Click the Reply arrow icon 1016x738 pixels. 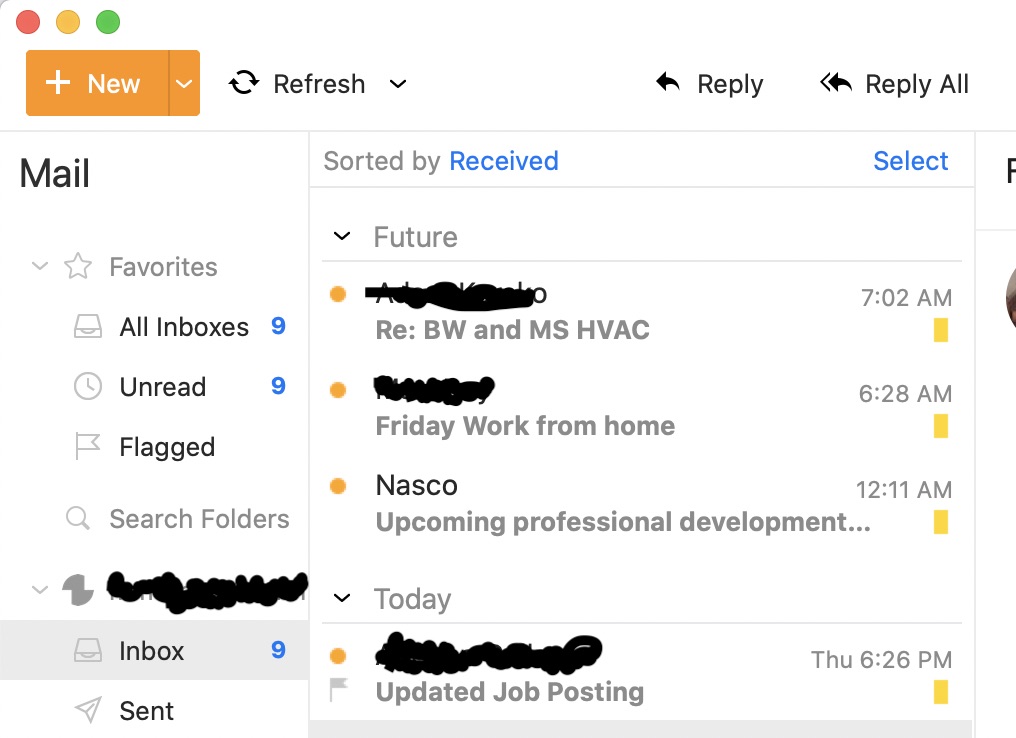click(x=668, y=82)
